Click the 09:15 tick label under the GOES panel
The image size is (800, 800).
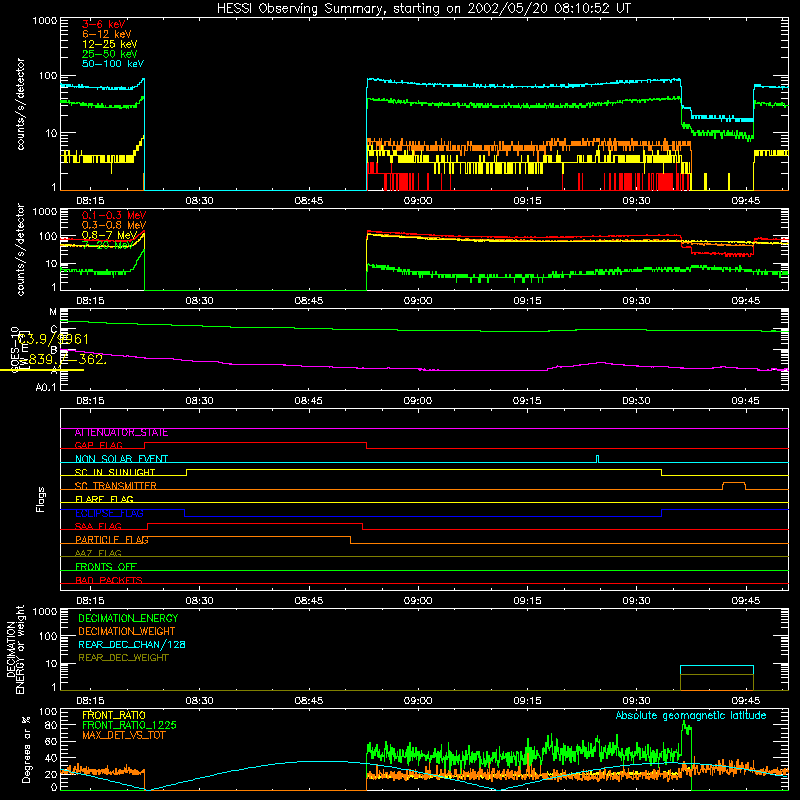click(527, 401)
